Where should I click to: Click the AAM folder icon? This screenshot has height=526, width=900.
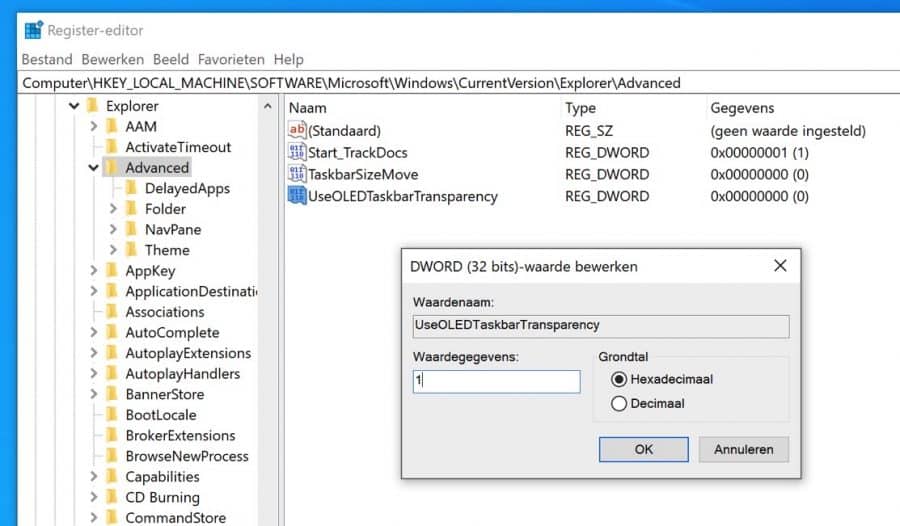click(x=112, y=126)
